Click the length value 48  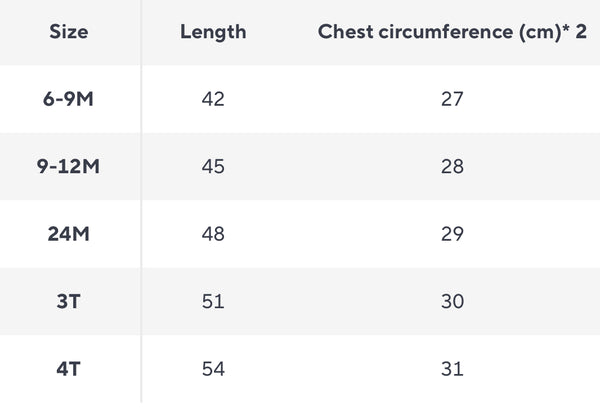tap(213, 234)
